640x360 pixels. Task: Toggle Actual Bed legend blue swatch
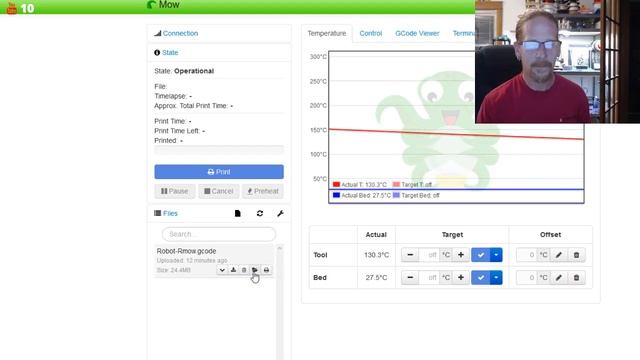336,195
